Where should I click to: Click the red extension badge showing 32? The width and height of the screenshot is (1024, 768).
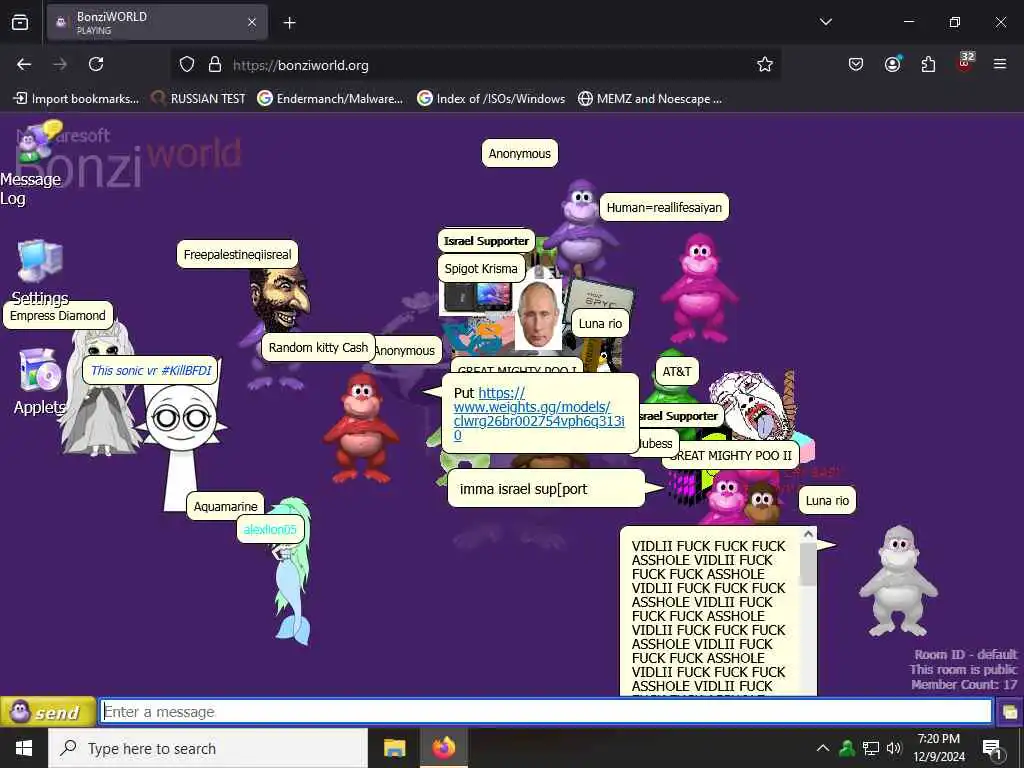pyautogui.click(x=965, y=62)
